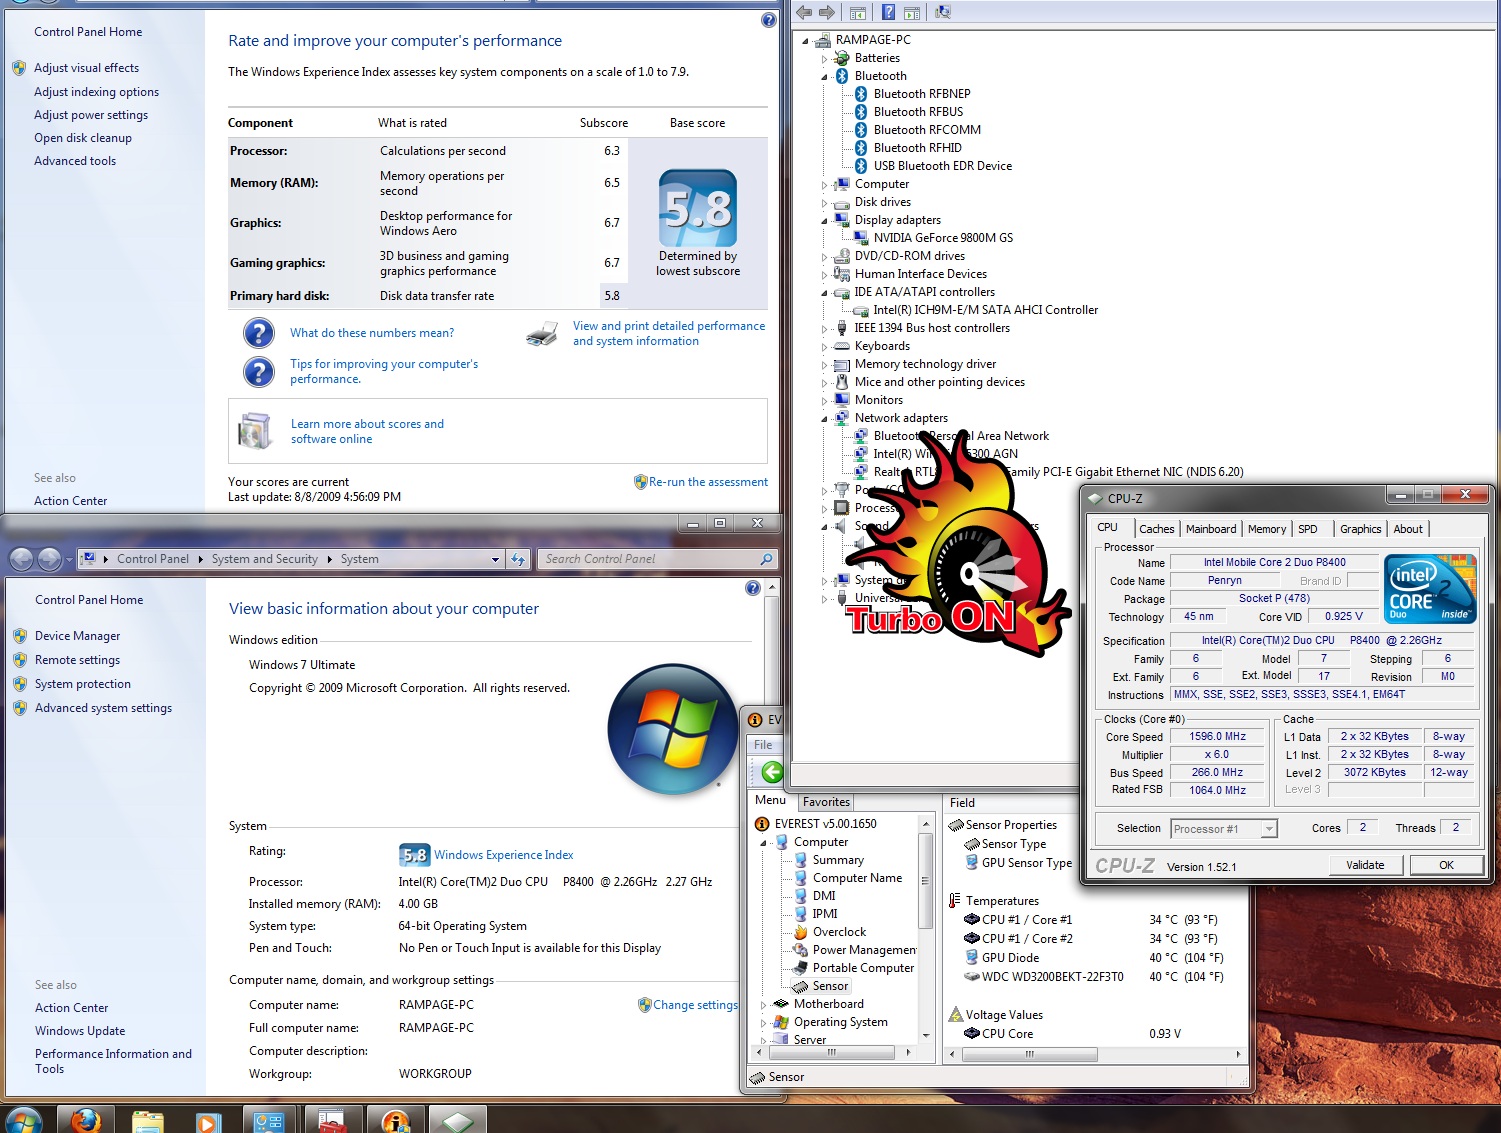Screen dimensions: 1501x1133
Task: Open Firefox from the taskbar
Action: tap(86, 1120)
